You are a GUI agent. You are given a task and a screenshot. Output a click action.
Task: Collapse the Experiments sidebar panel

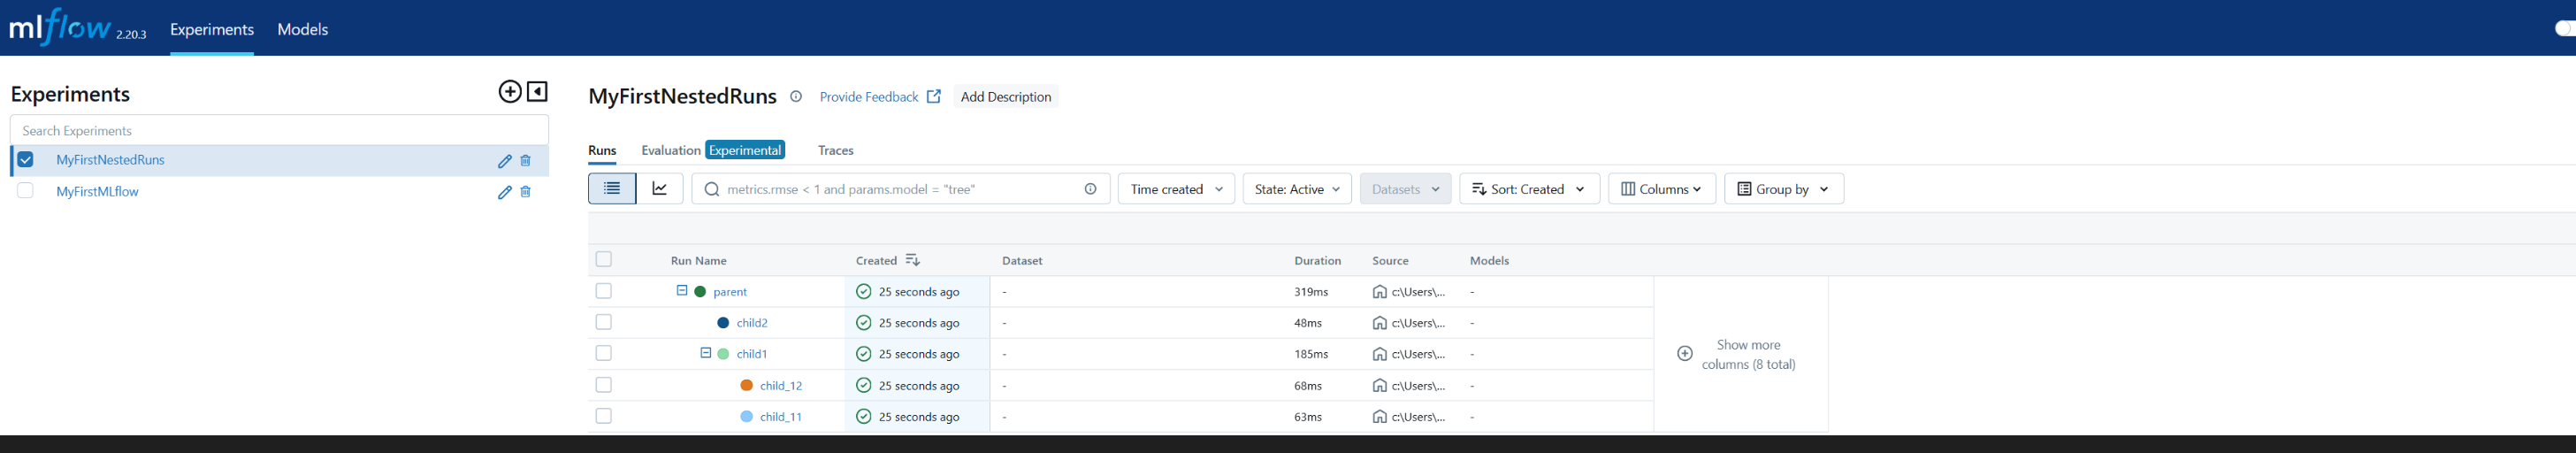537,92
